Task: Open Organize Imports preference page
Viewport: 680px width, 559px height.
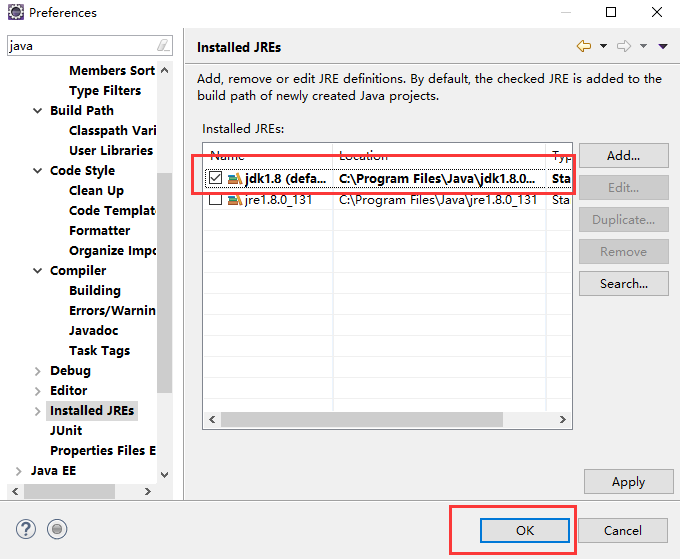Action: [x=112, y=251]
